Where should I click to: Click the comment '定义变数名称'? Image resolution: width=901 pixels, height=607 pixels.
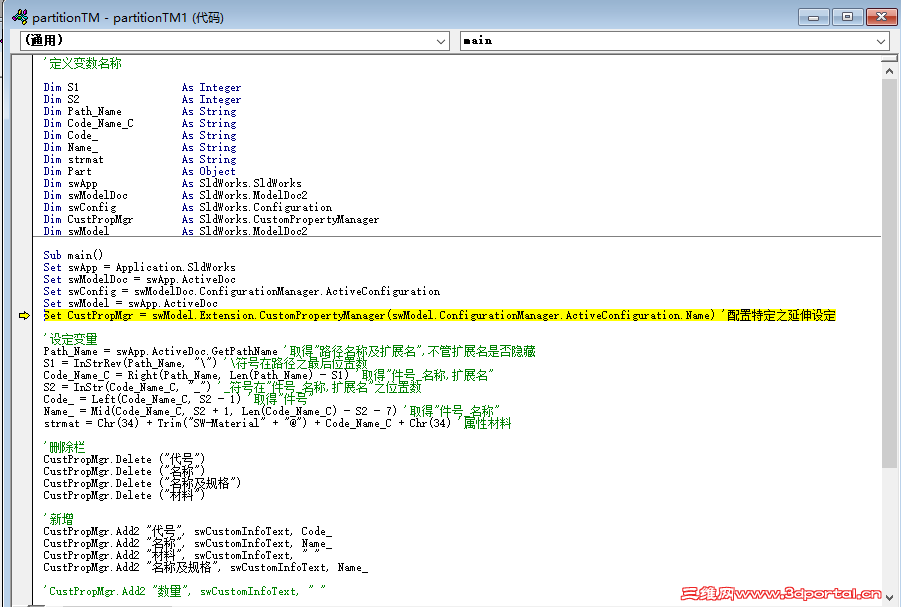coord(83,63)
